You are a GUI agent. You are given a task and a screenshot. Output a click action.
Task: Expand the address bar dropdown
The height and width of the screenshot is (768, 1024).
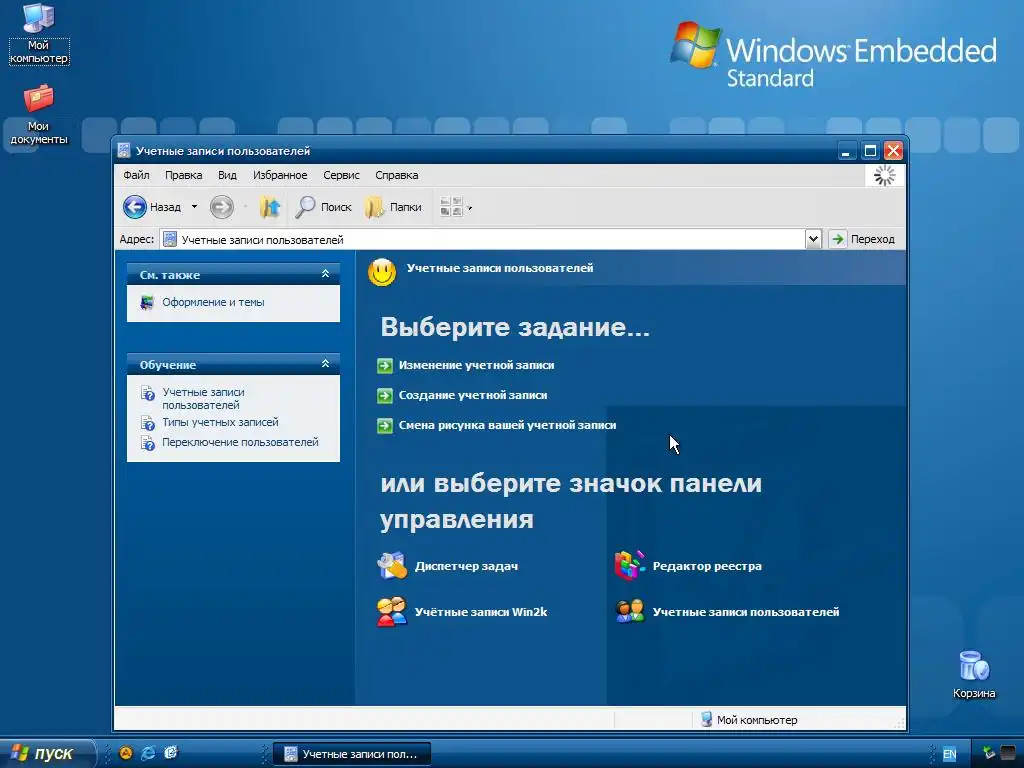(813, 239)
